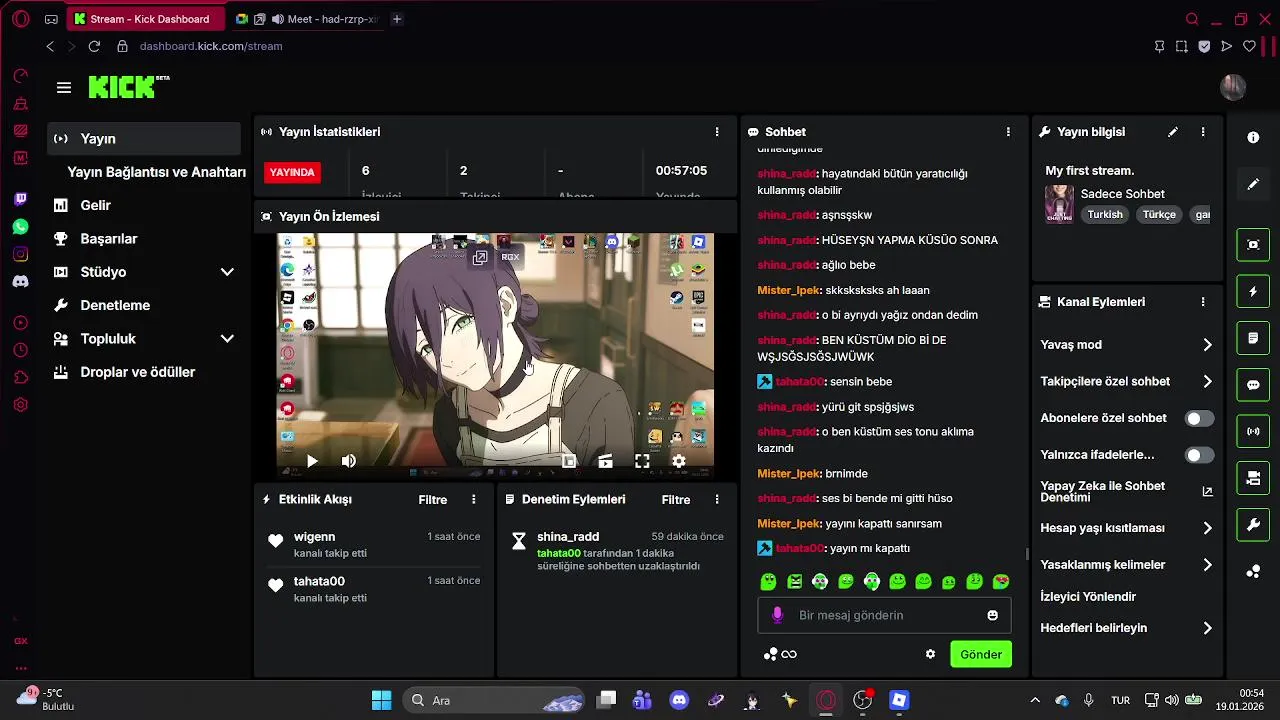Screen dimensions: 1280x720
Task: Click the chat panel scrollbar
Action: (1027, 554)
